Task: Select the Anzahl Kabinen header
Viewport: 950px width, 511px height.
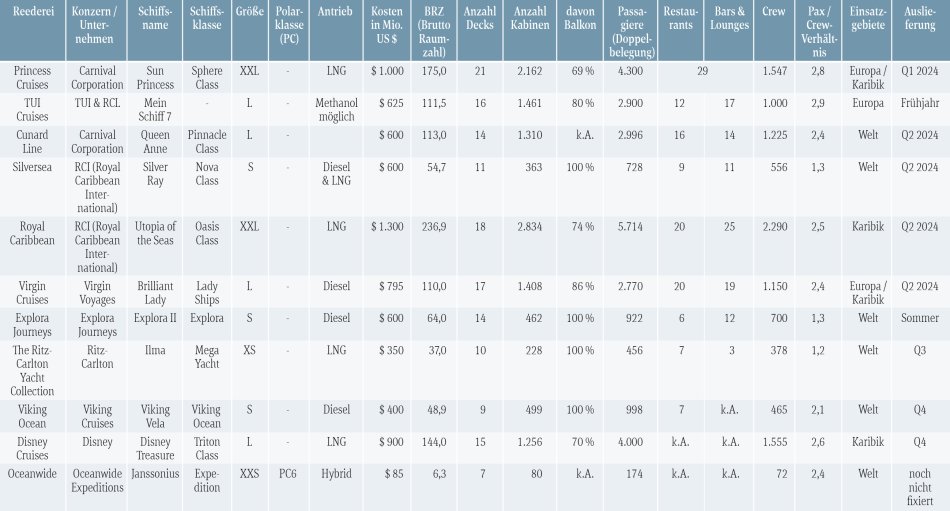Action: [530, 18]
